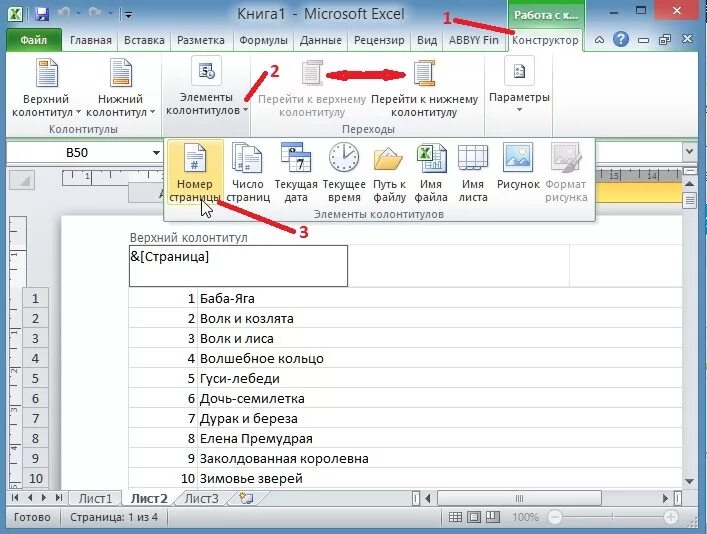The height and width of the screenshot is (534, 707).
Task: Save workbook with floppy disk icon
Action: coord(41,14)
